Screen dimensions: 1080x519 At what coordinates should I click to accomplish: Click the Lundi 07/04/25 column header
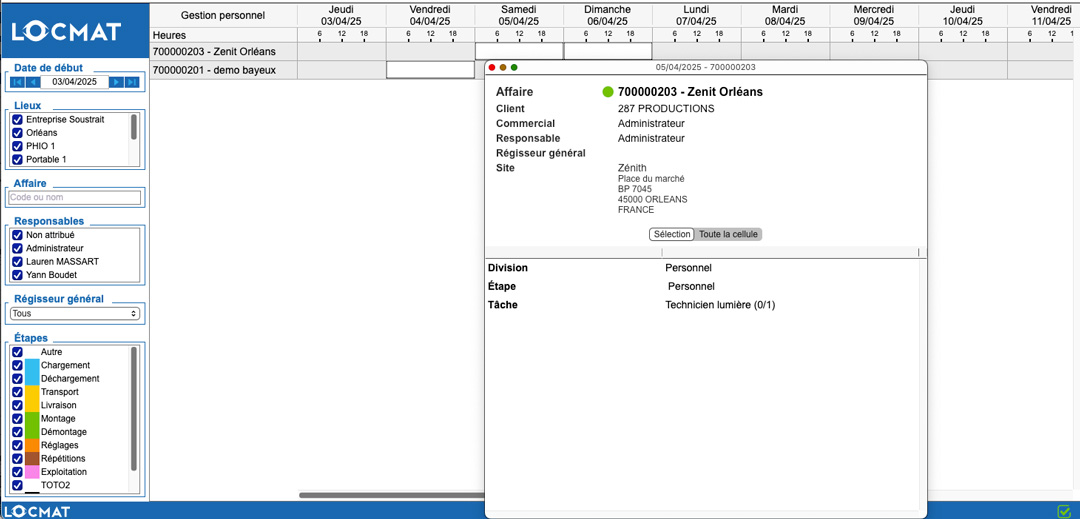(696, 16)
